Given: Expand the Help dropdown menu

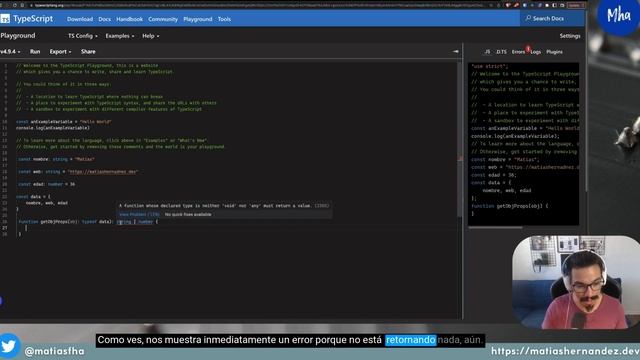Looking at the screenshot, I should pyautogui.click(x=151, y=36).
